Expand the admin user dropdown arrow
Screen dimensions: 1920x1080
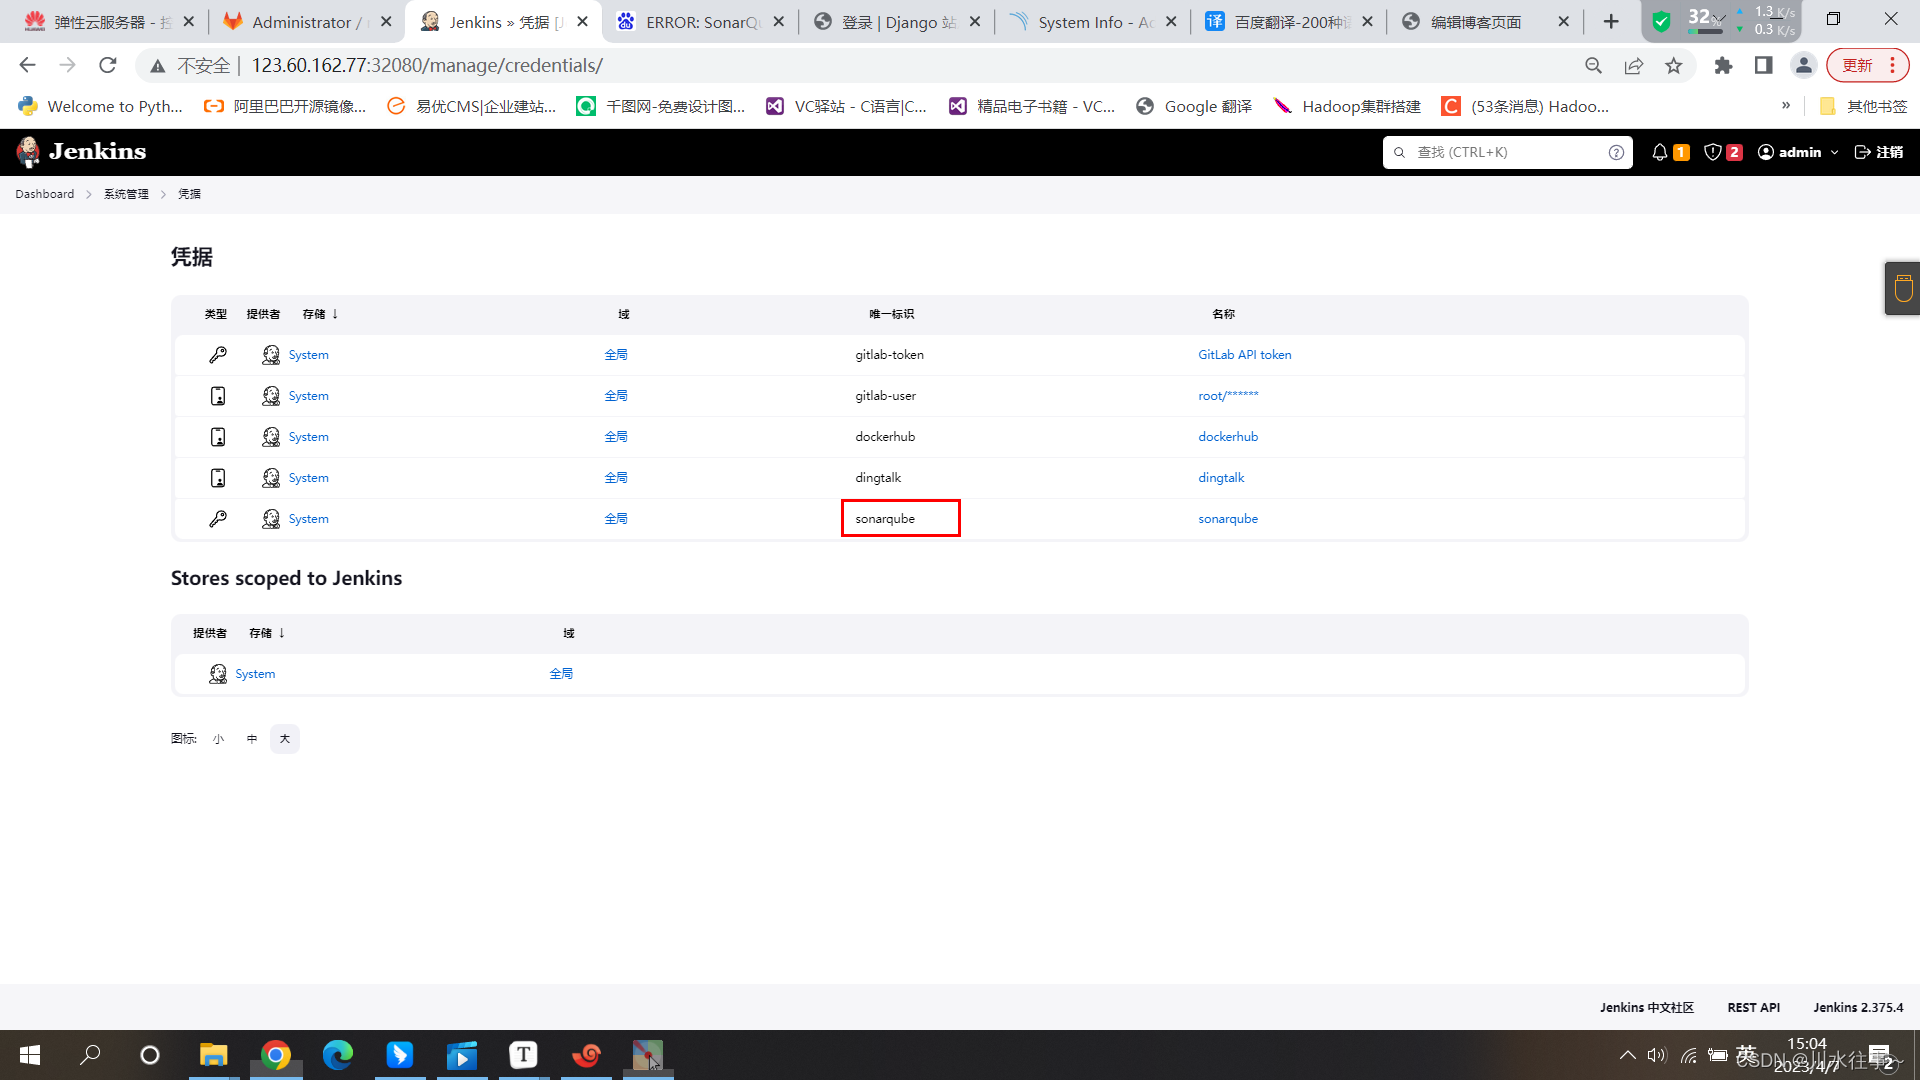(x=1835, y=153)
